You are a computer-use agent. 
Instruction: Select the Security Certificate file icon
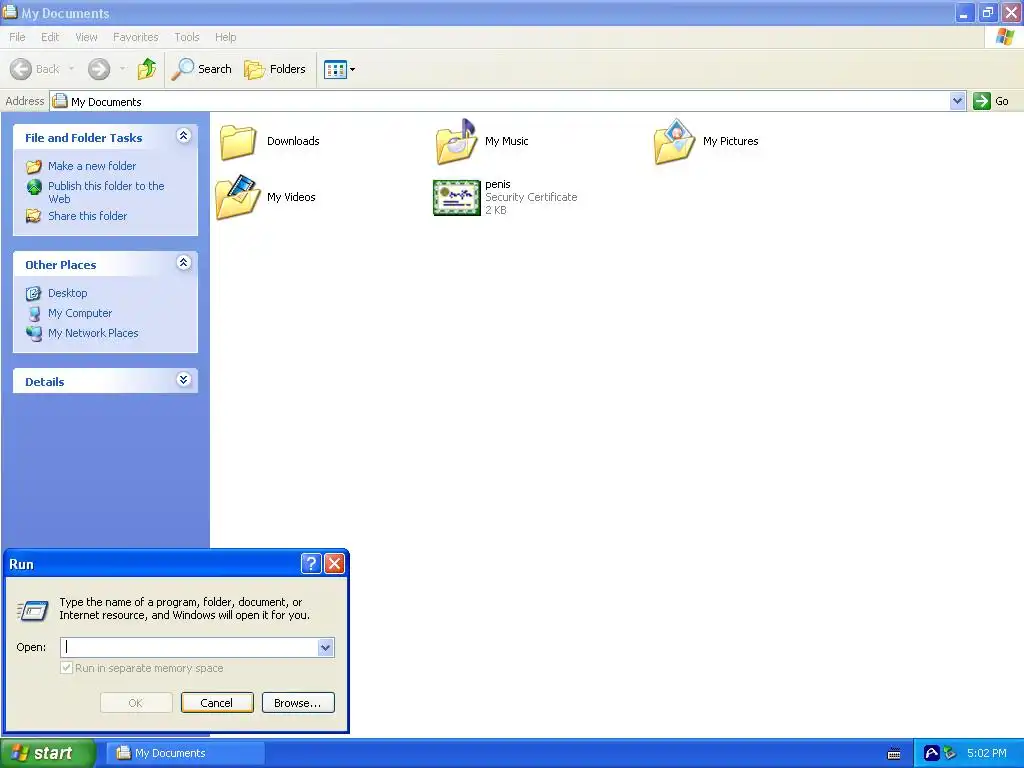click(x=456, y=198)
